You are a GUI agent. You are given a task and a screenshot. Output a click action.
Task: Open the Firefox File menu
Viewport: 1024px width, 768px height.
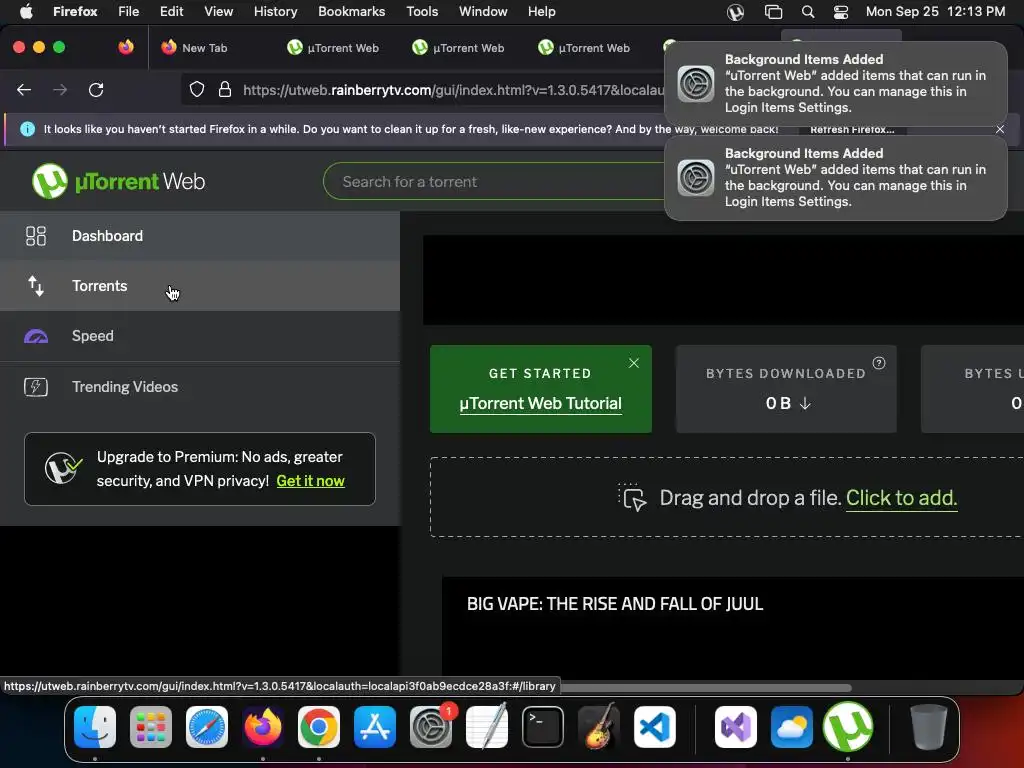click(x=128, y=12)
